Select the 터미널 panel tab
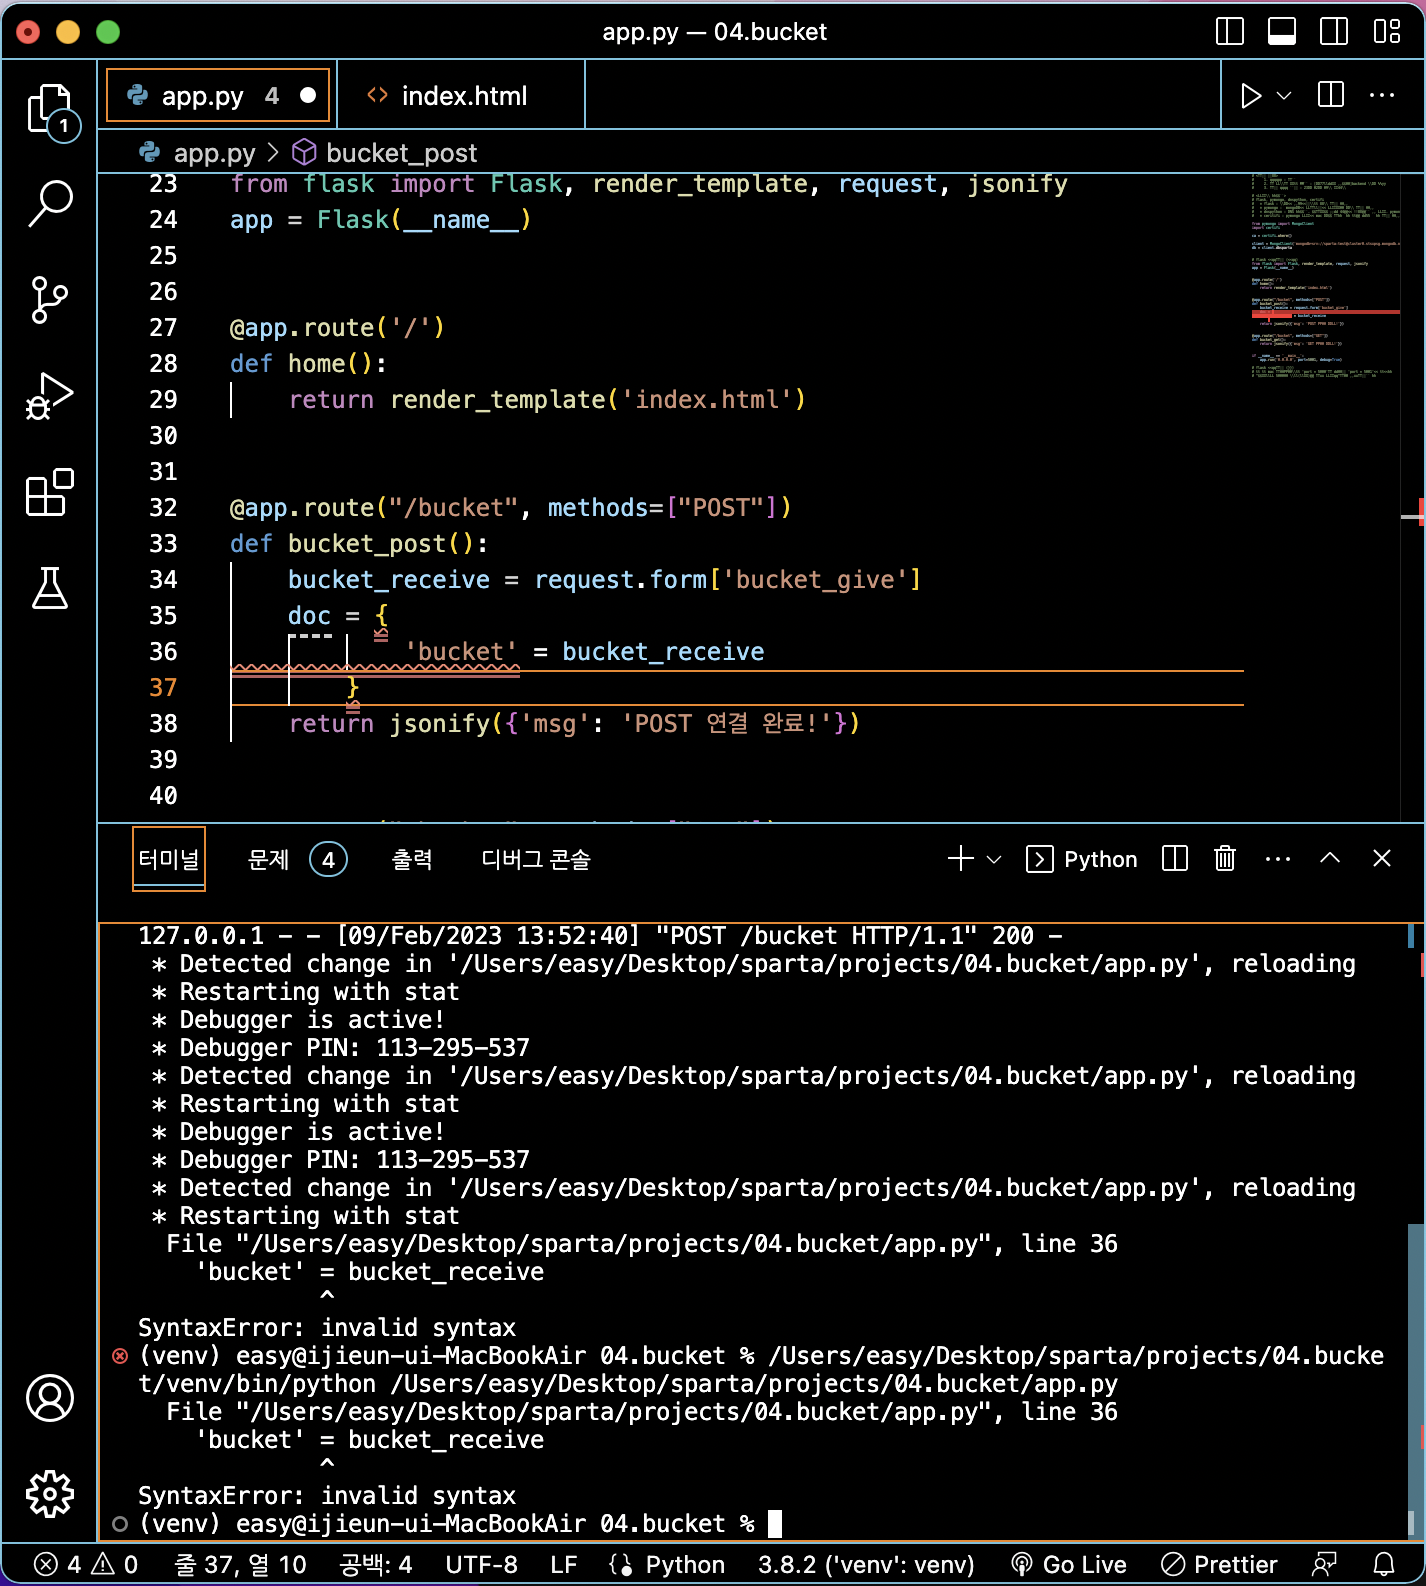Viewport: 1426px width, 1586px height. point(168,859)
